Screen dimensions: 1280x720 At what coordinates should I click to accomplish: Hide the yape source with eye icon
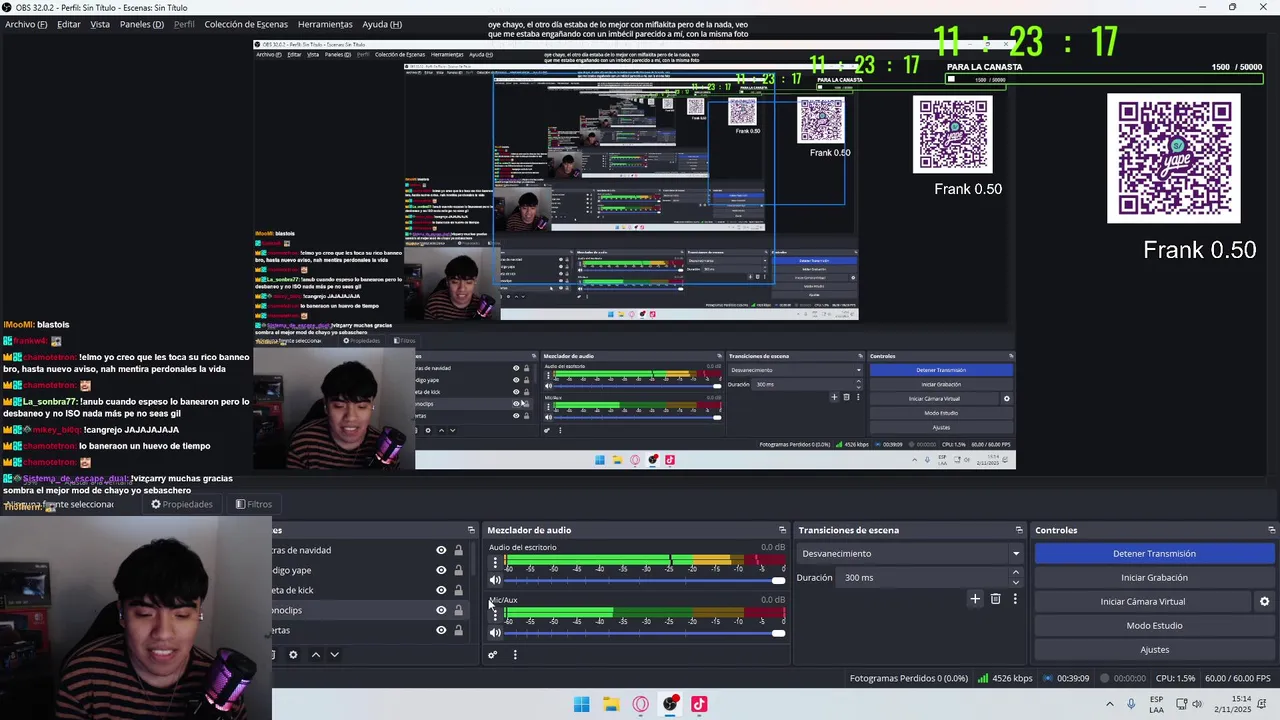pos(441,570)
